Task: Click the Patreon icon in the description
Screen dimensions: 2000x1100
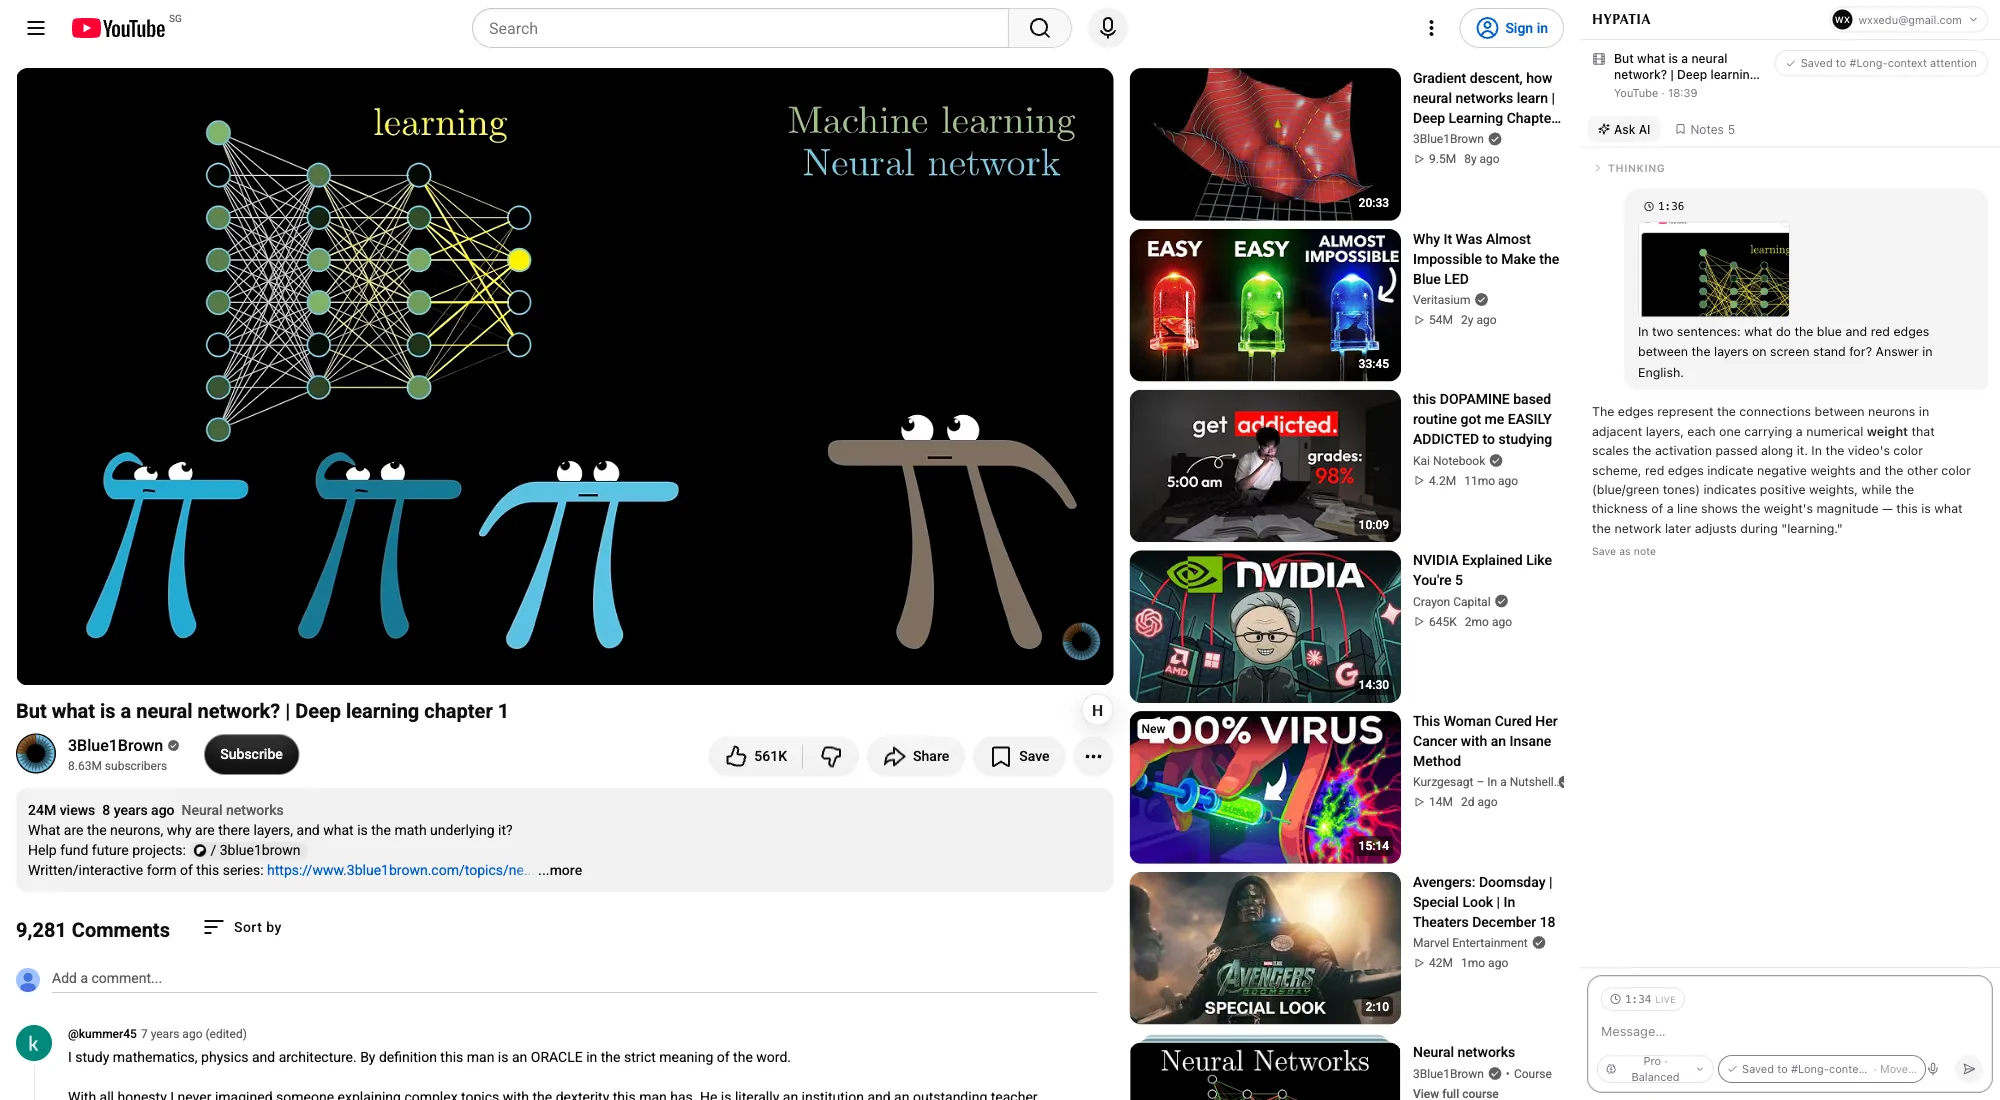Action: pos(200,851)
